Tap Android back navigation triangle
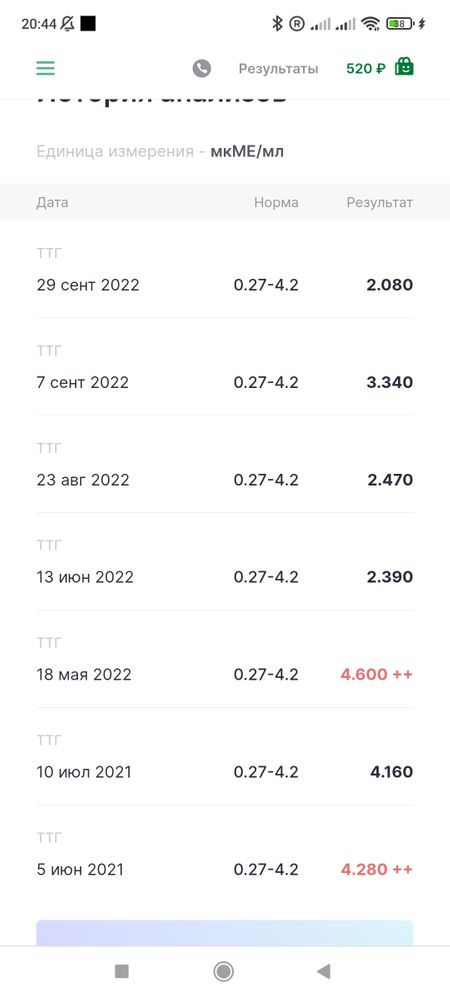The height and width of the screenshot is (1000, 450). click(x=324, y=971)
